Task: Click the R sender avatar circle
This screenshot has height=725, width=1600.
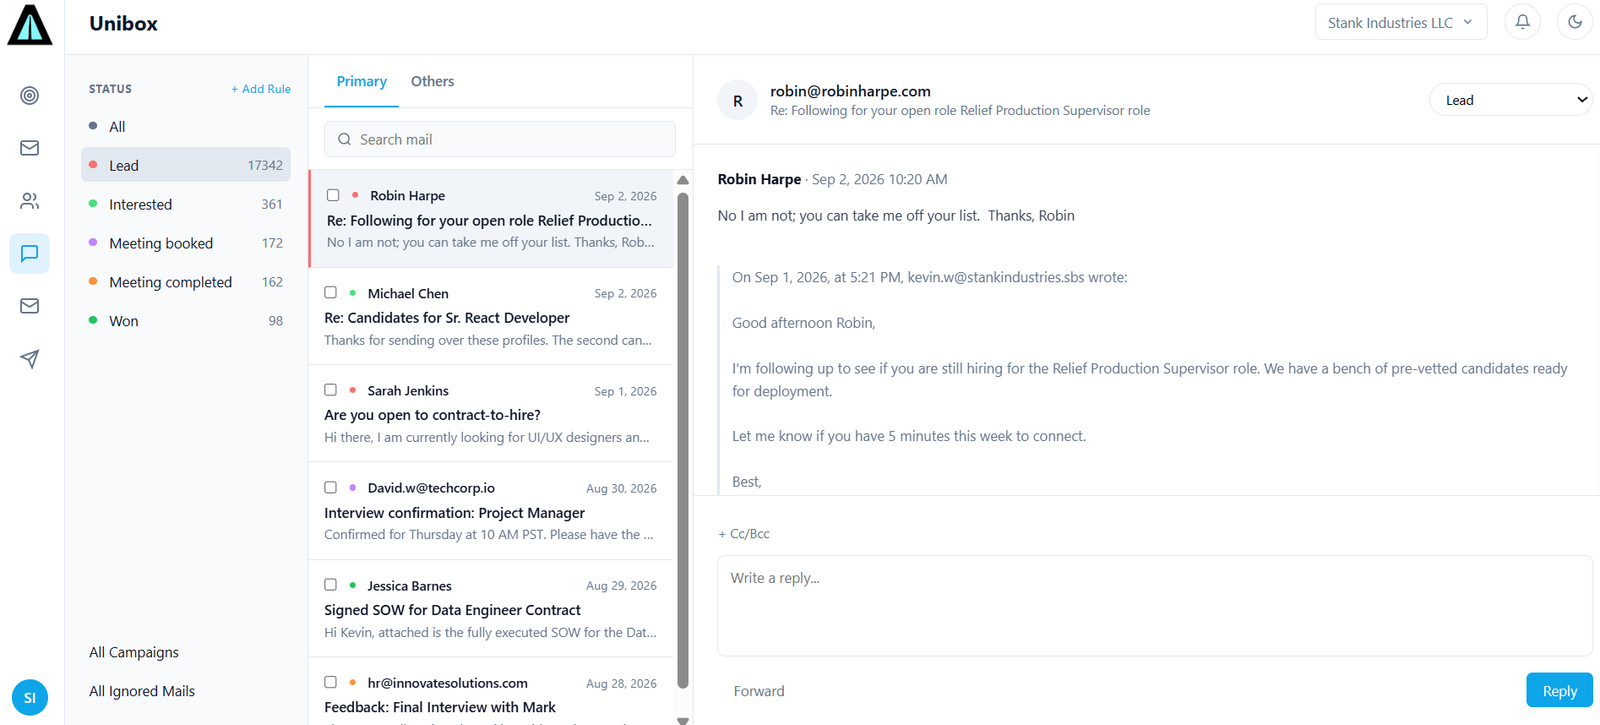Action: pos(738,101)
